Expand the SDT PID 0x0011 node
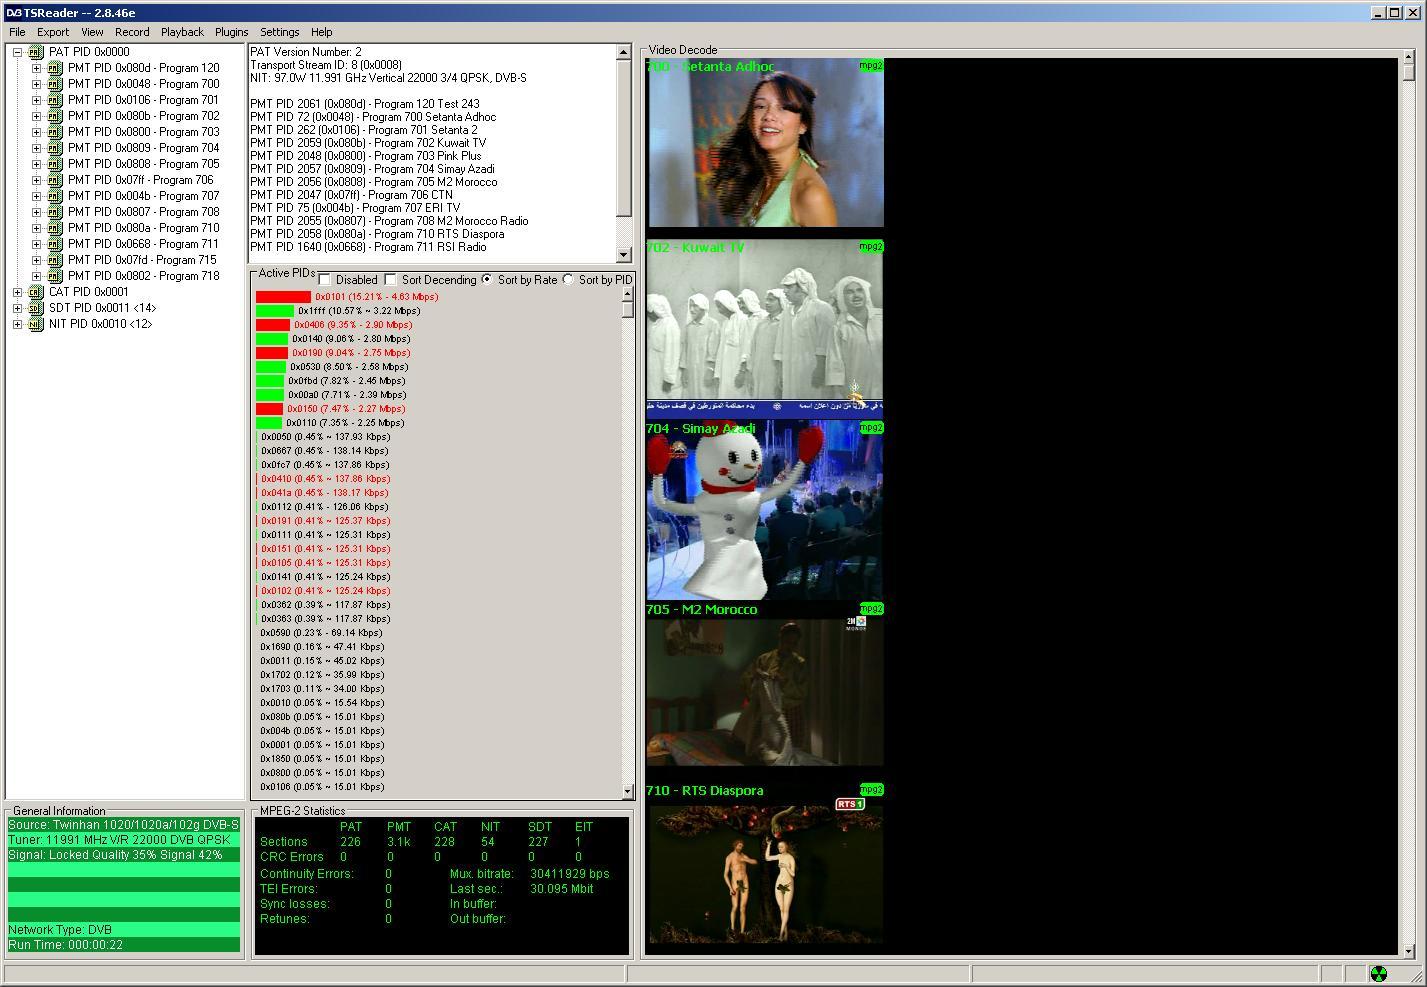The height and width of the screenshot is (987, 1427). [17, 308]
